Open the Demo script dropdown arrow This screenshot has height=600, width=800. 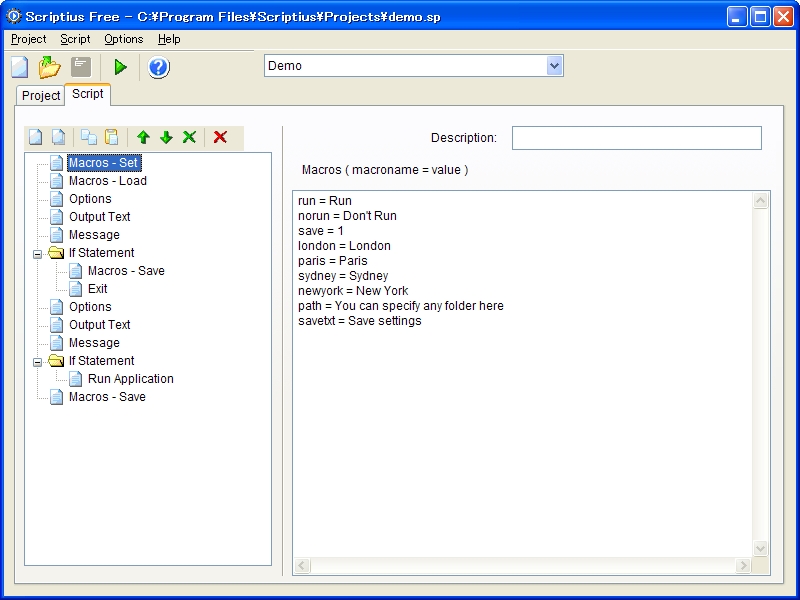[555, 66]
